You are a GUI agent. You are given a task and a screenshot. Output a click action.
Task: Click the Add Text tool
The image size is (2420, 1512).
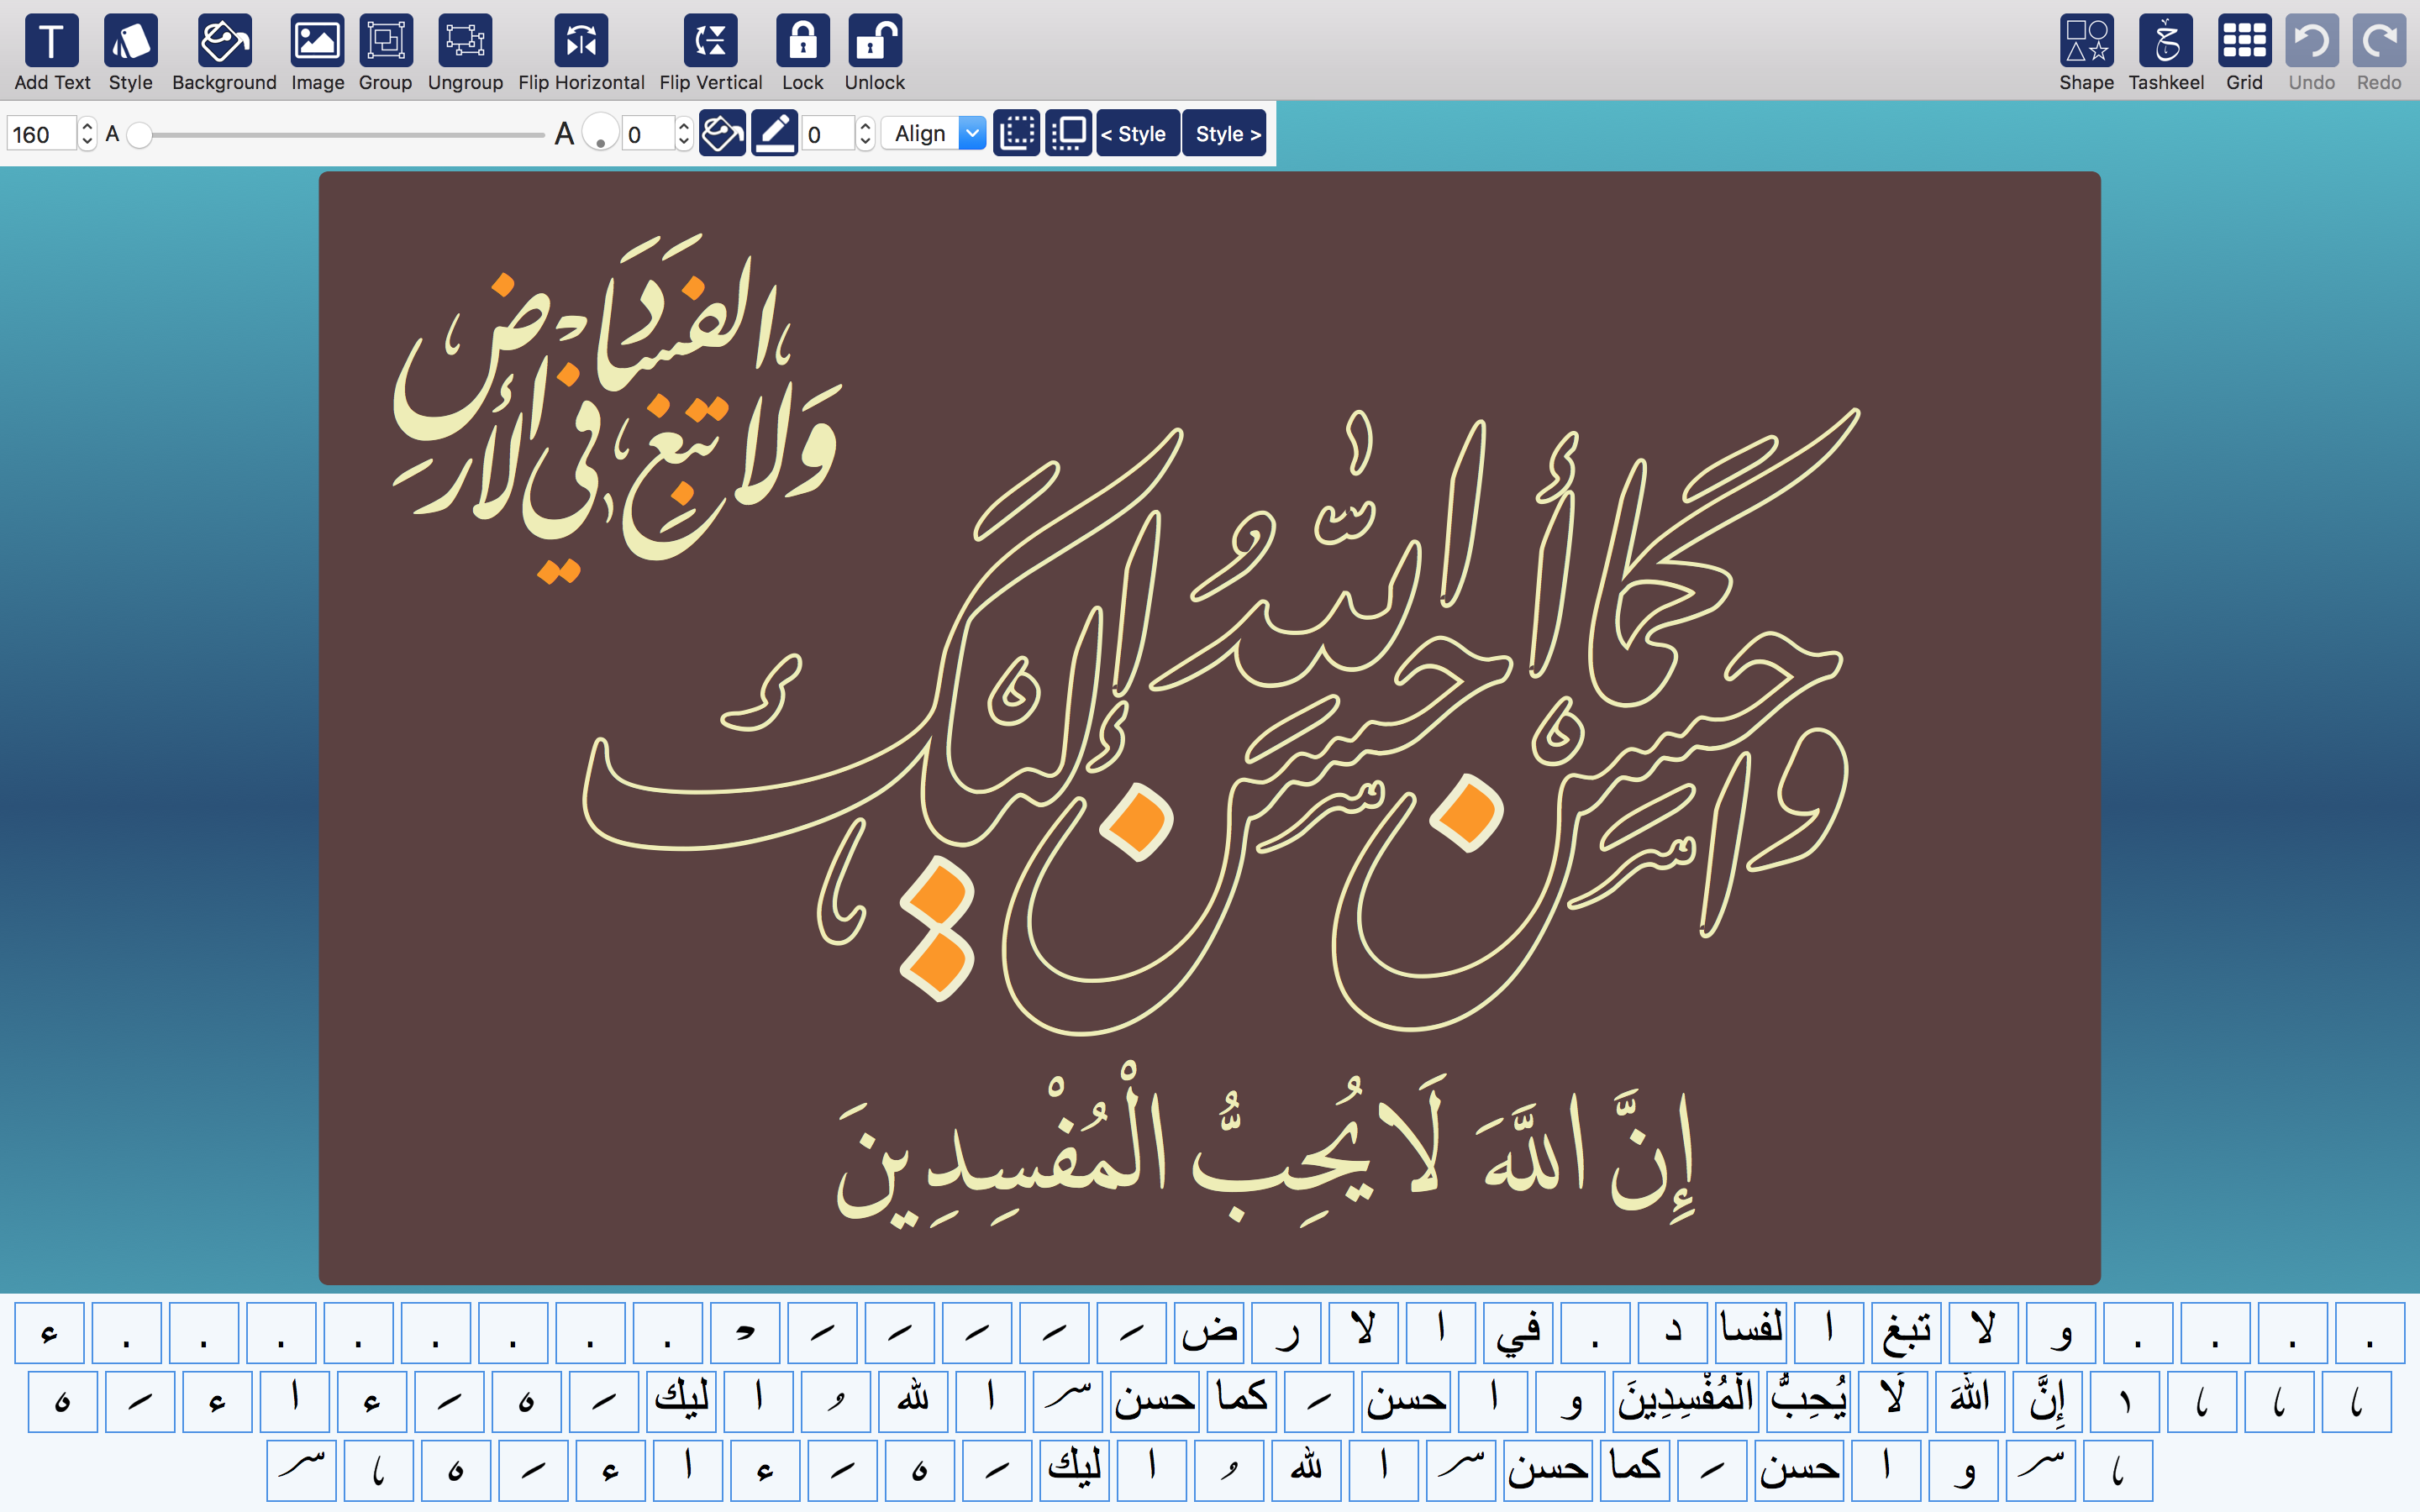[52, 53]
